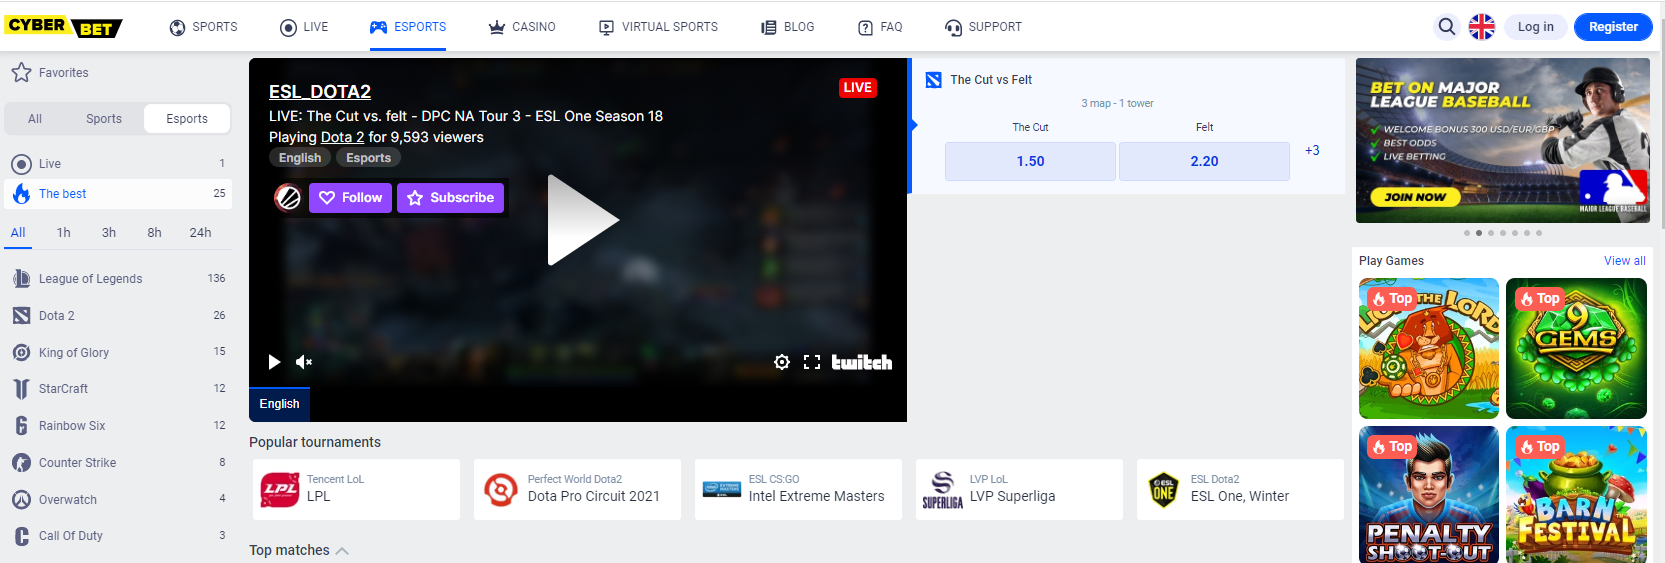Viewport: 1665px width, 563px height.
Task: Select the King of Glory game icon
Action: [21, 352]
